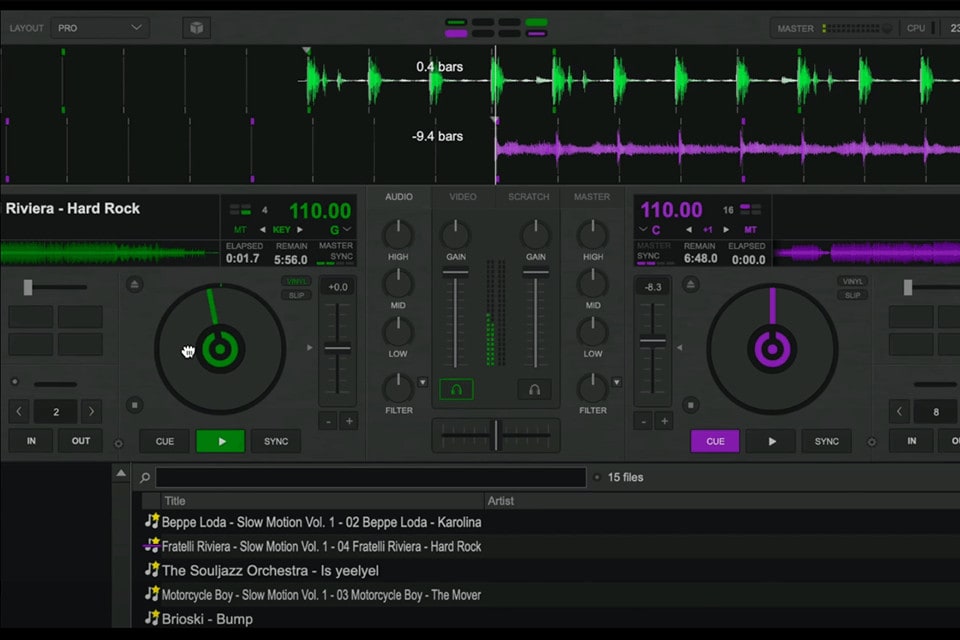The width and height of the screenshot is (960, 640).
Task: Click SYNC on the left deck
Action: click(276, 441)
